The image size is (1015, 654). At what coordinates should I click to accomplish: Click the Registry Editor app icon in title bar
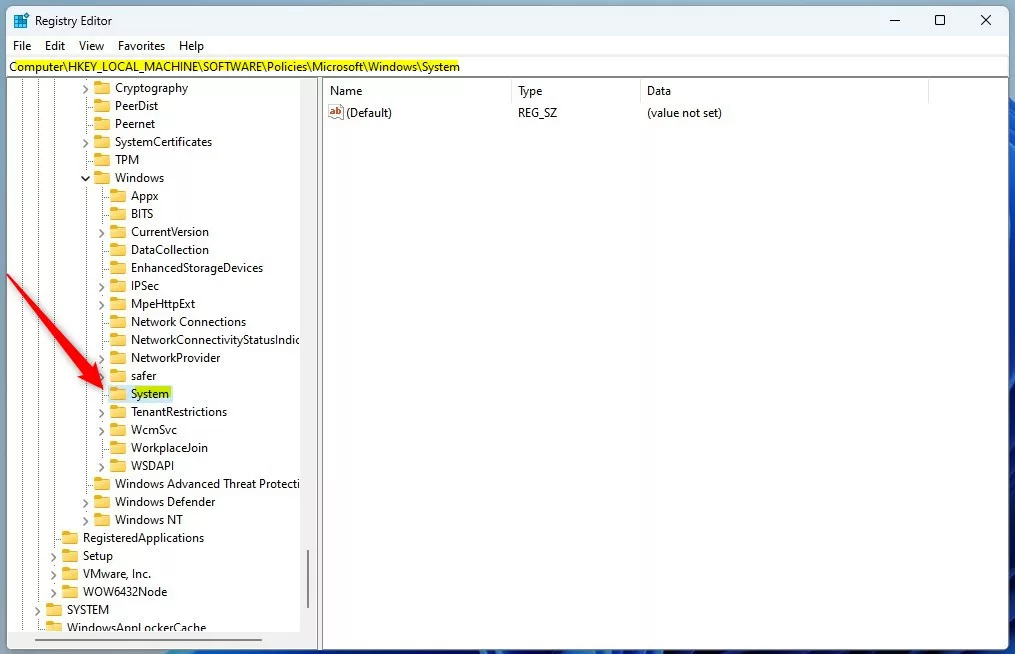pyautogui.click(x=21, y=20)
